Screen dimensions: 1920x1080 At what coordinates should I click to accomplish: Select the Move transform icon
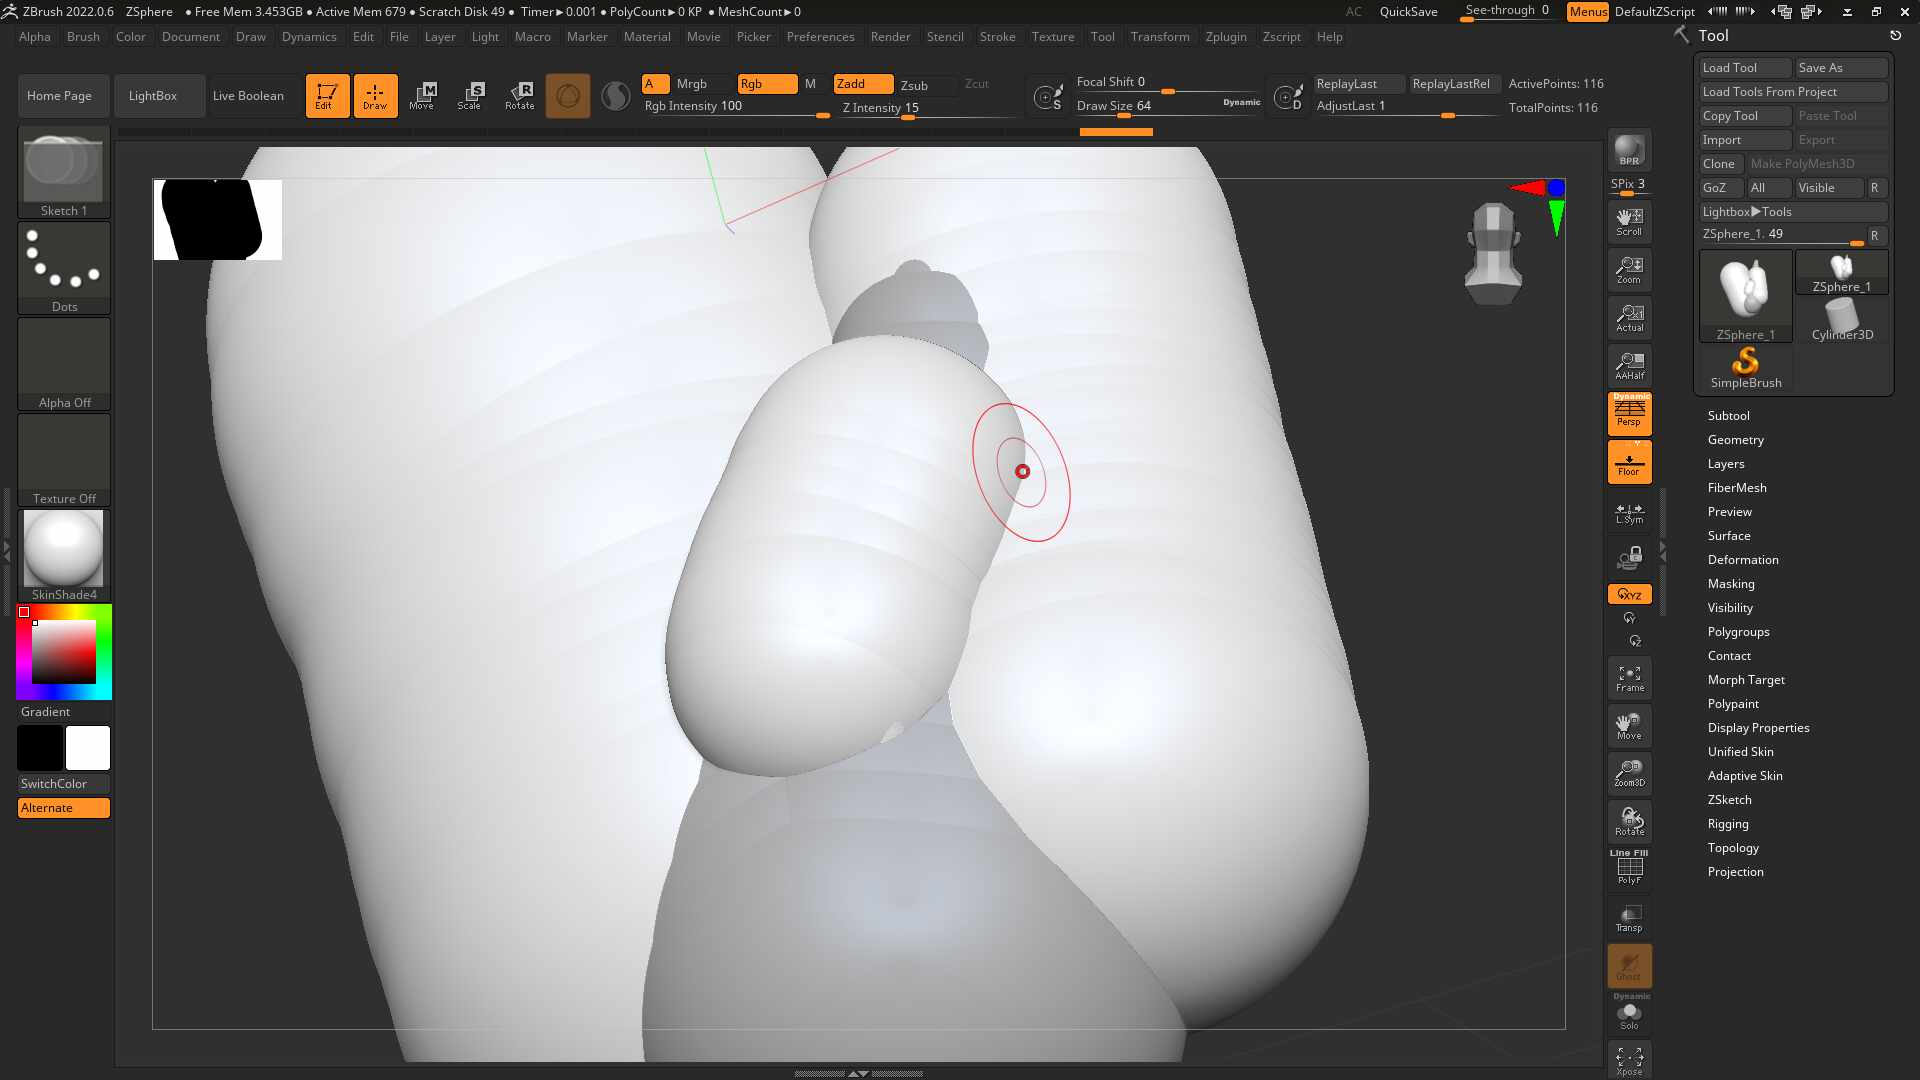pos(422,96)
